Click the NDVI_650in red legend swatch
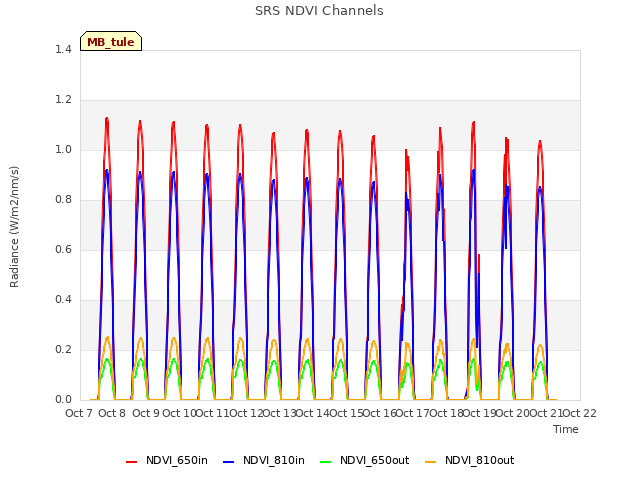The height and width of the screenshot is (480, 640). point(131,461)
